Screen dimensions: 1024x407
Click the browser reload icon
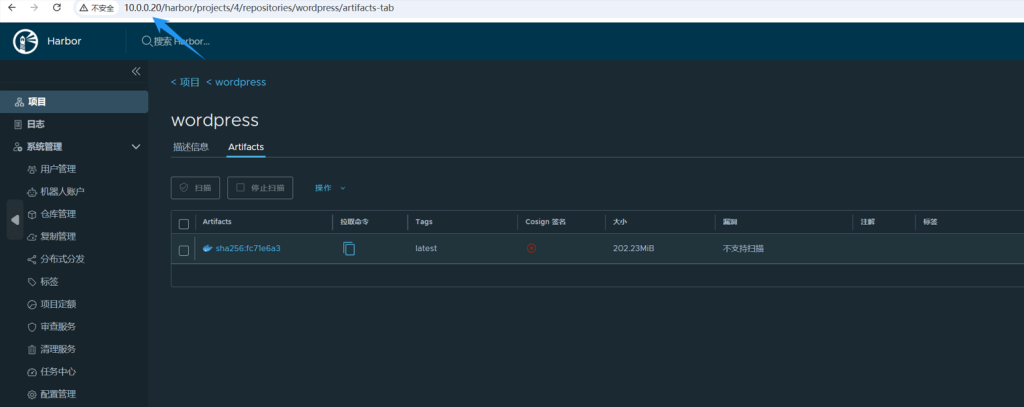59,8
